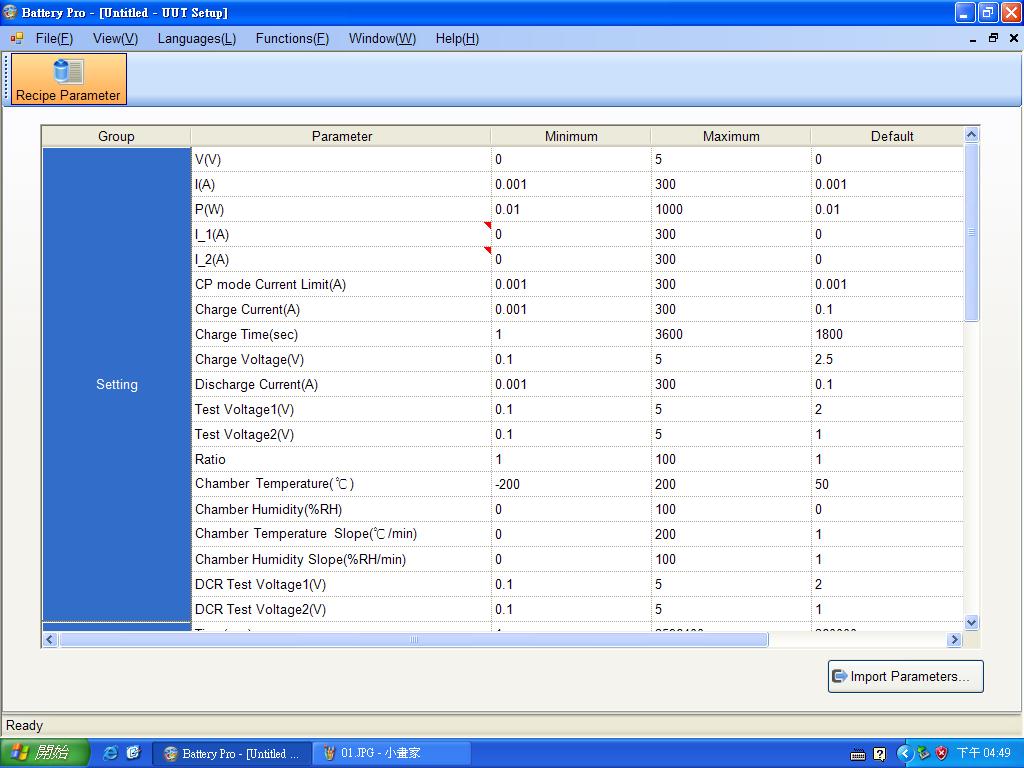Click the horizontal scroll right arrow
This screenshot has width=1024, height=768.
[x=955, y=640]
